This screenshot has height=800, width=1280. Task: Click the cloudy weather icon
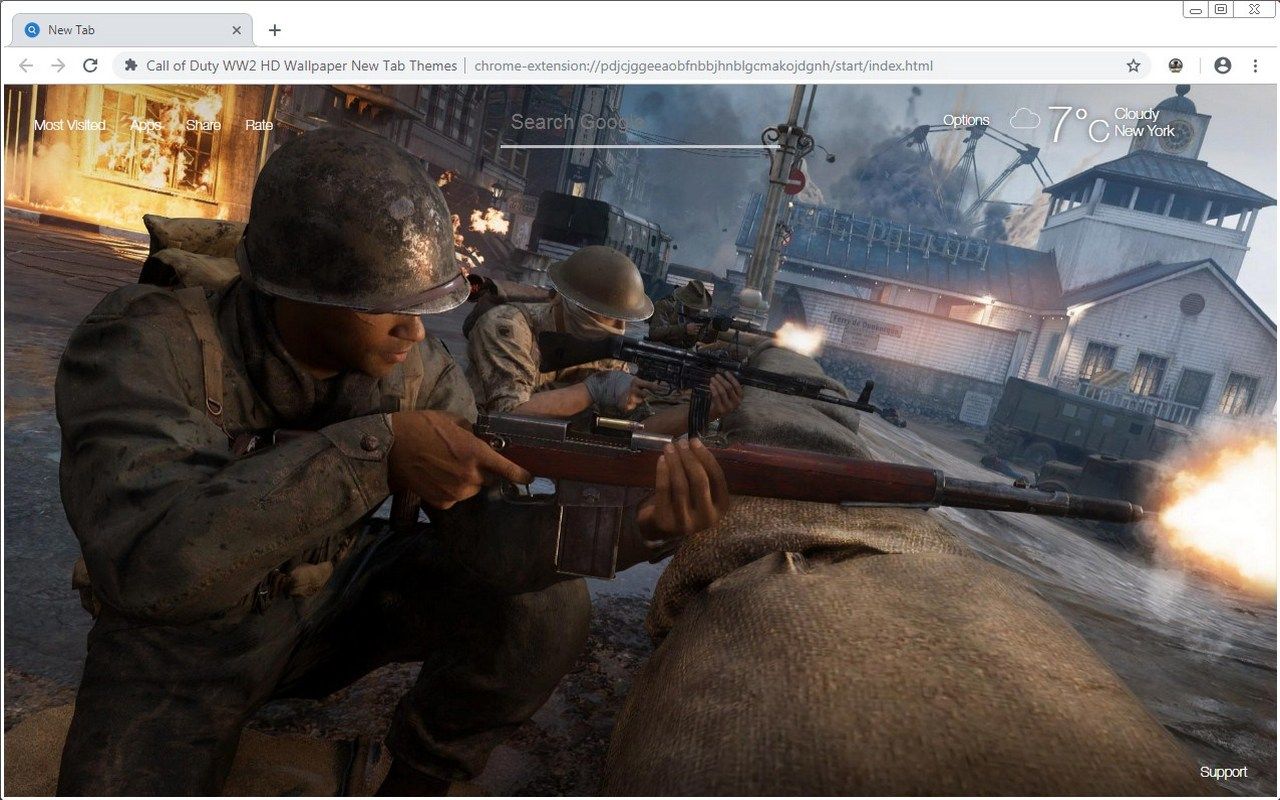[1025, 119]
